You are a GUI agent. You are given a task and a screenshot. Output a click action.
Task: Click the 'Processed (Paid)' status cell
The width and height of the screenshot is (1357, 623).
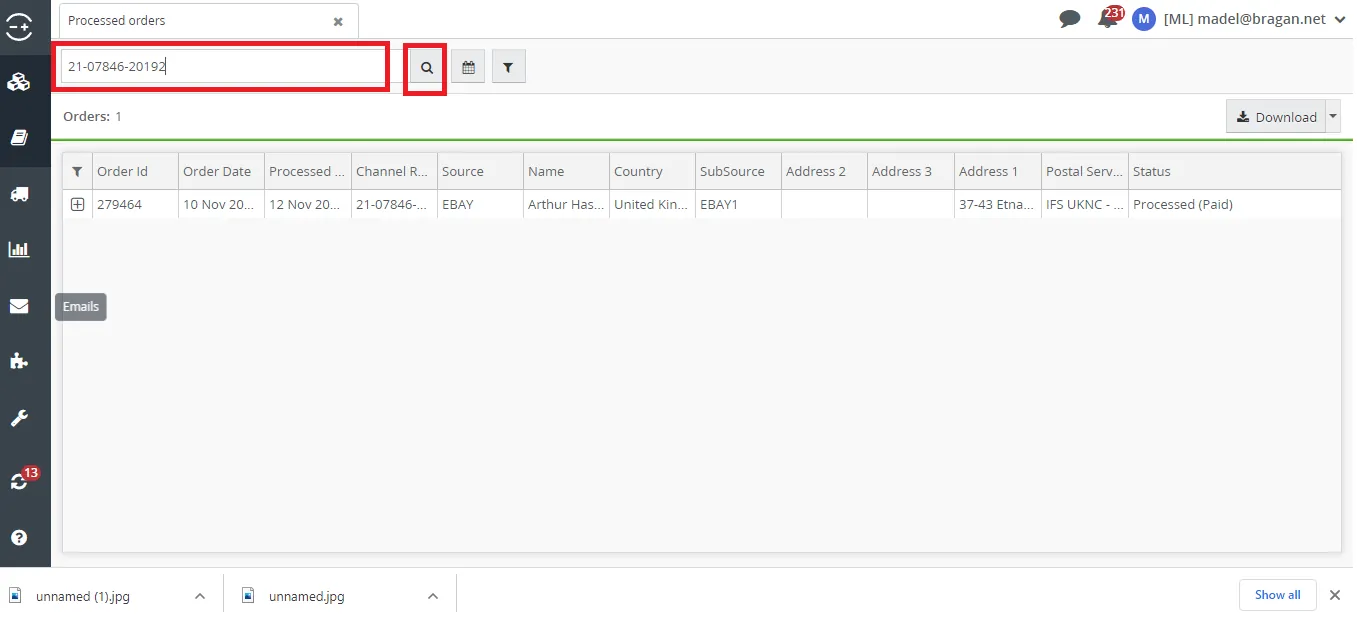pos(1235,204)
